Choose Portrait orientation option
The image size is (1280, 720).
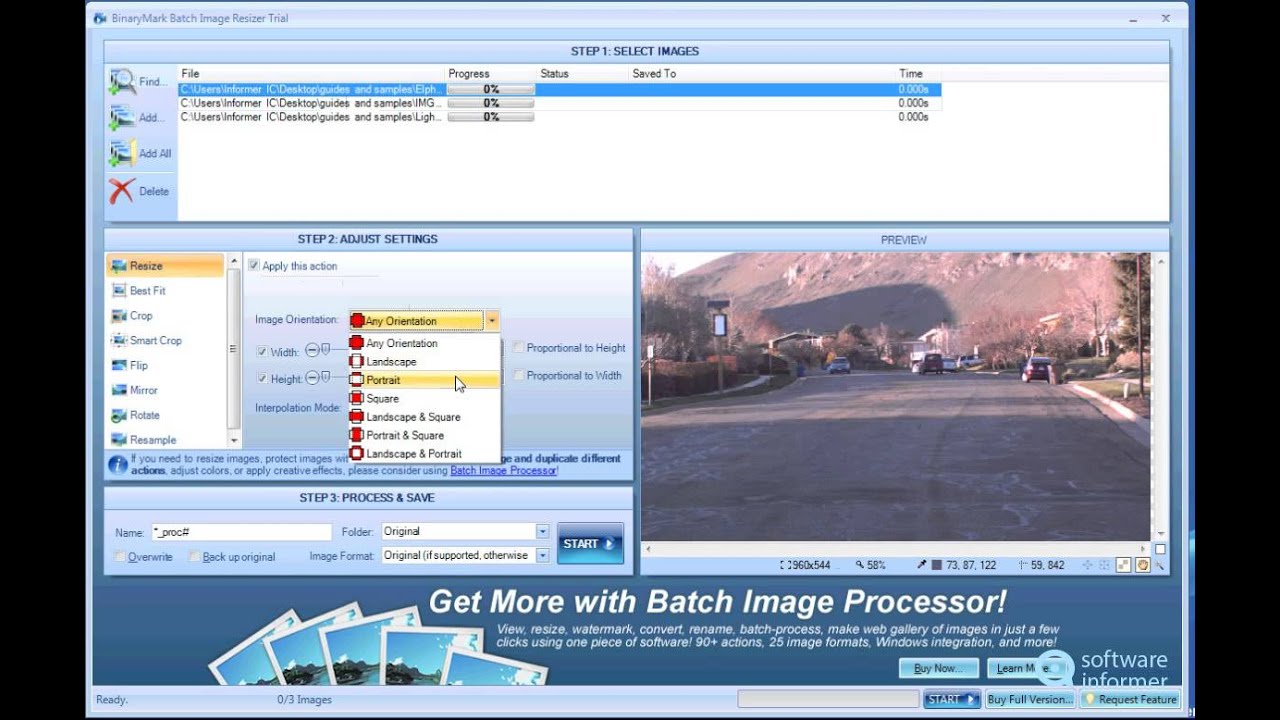424,380
